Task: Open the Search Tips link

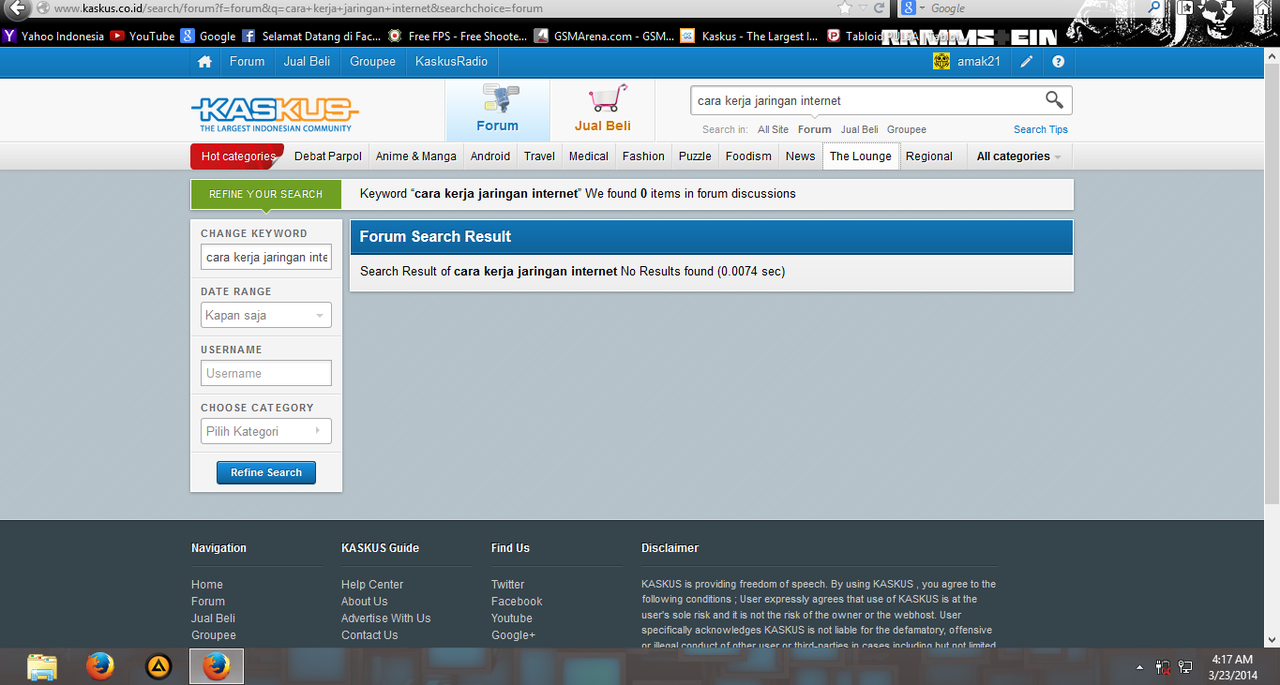Action: click(x=1040, y=130)
